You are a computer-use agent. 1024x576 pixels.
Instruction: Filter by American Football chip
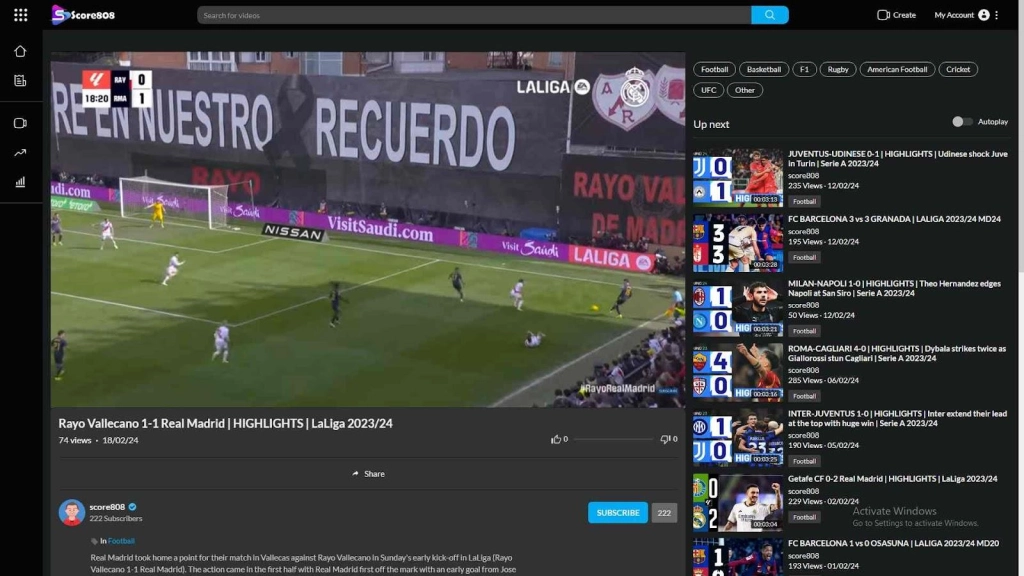[897, 69]
